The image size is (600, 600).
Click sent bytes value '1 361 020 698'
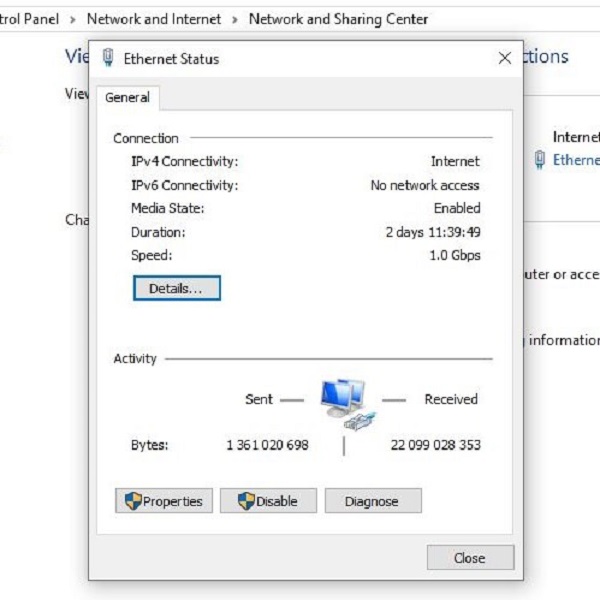tap(267, 445)
